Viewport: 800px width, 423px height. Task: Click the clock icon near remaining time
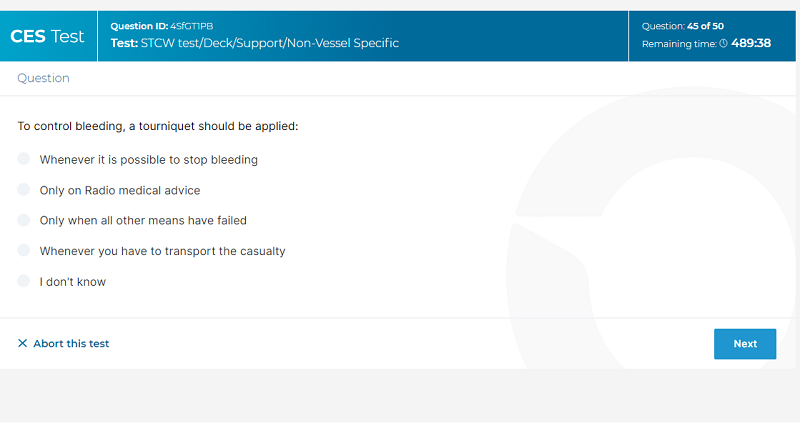click(x=723, y=44)
